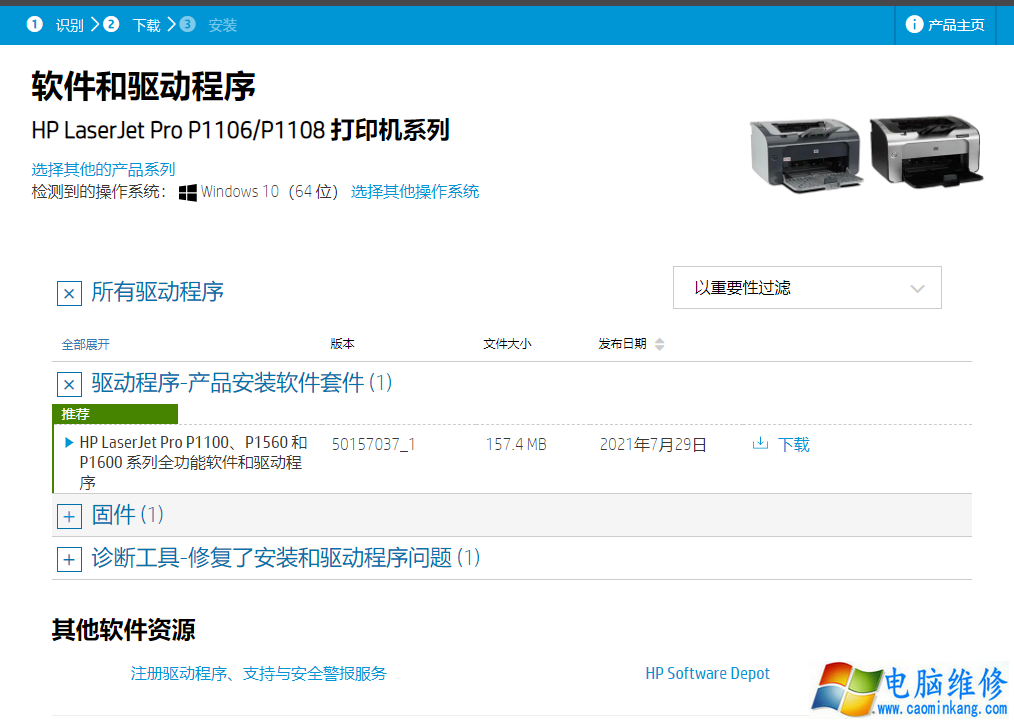Go to the 下载 step

point(146,25)
